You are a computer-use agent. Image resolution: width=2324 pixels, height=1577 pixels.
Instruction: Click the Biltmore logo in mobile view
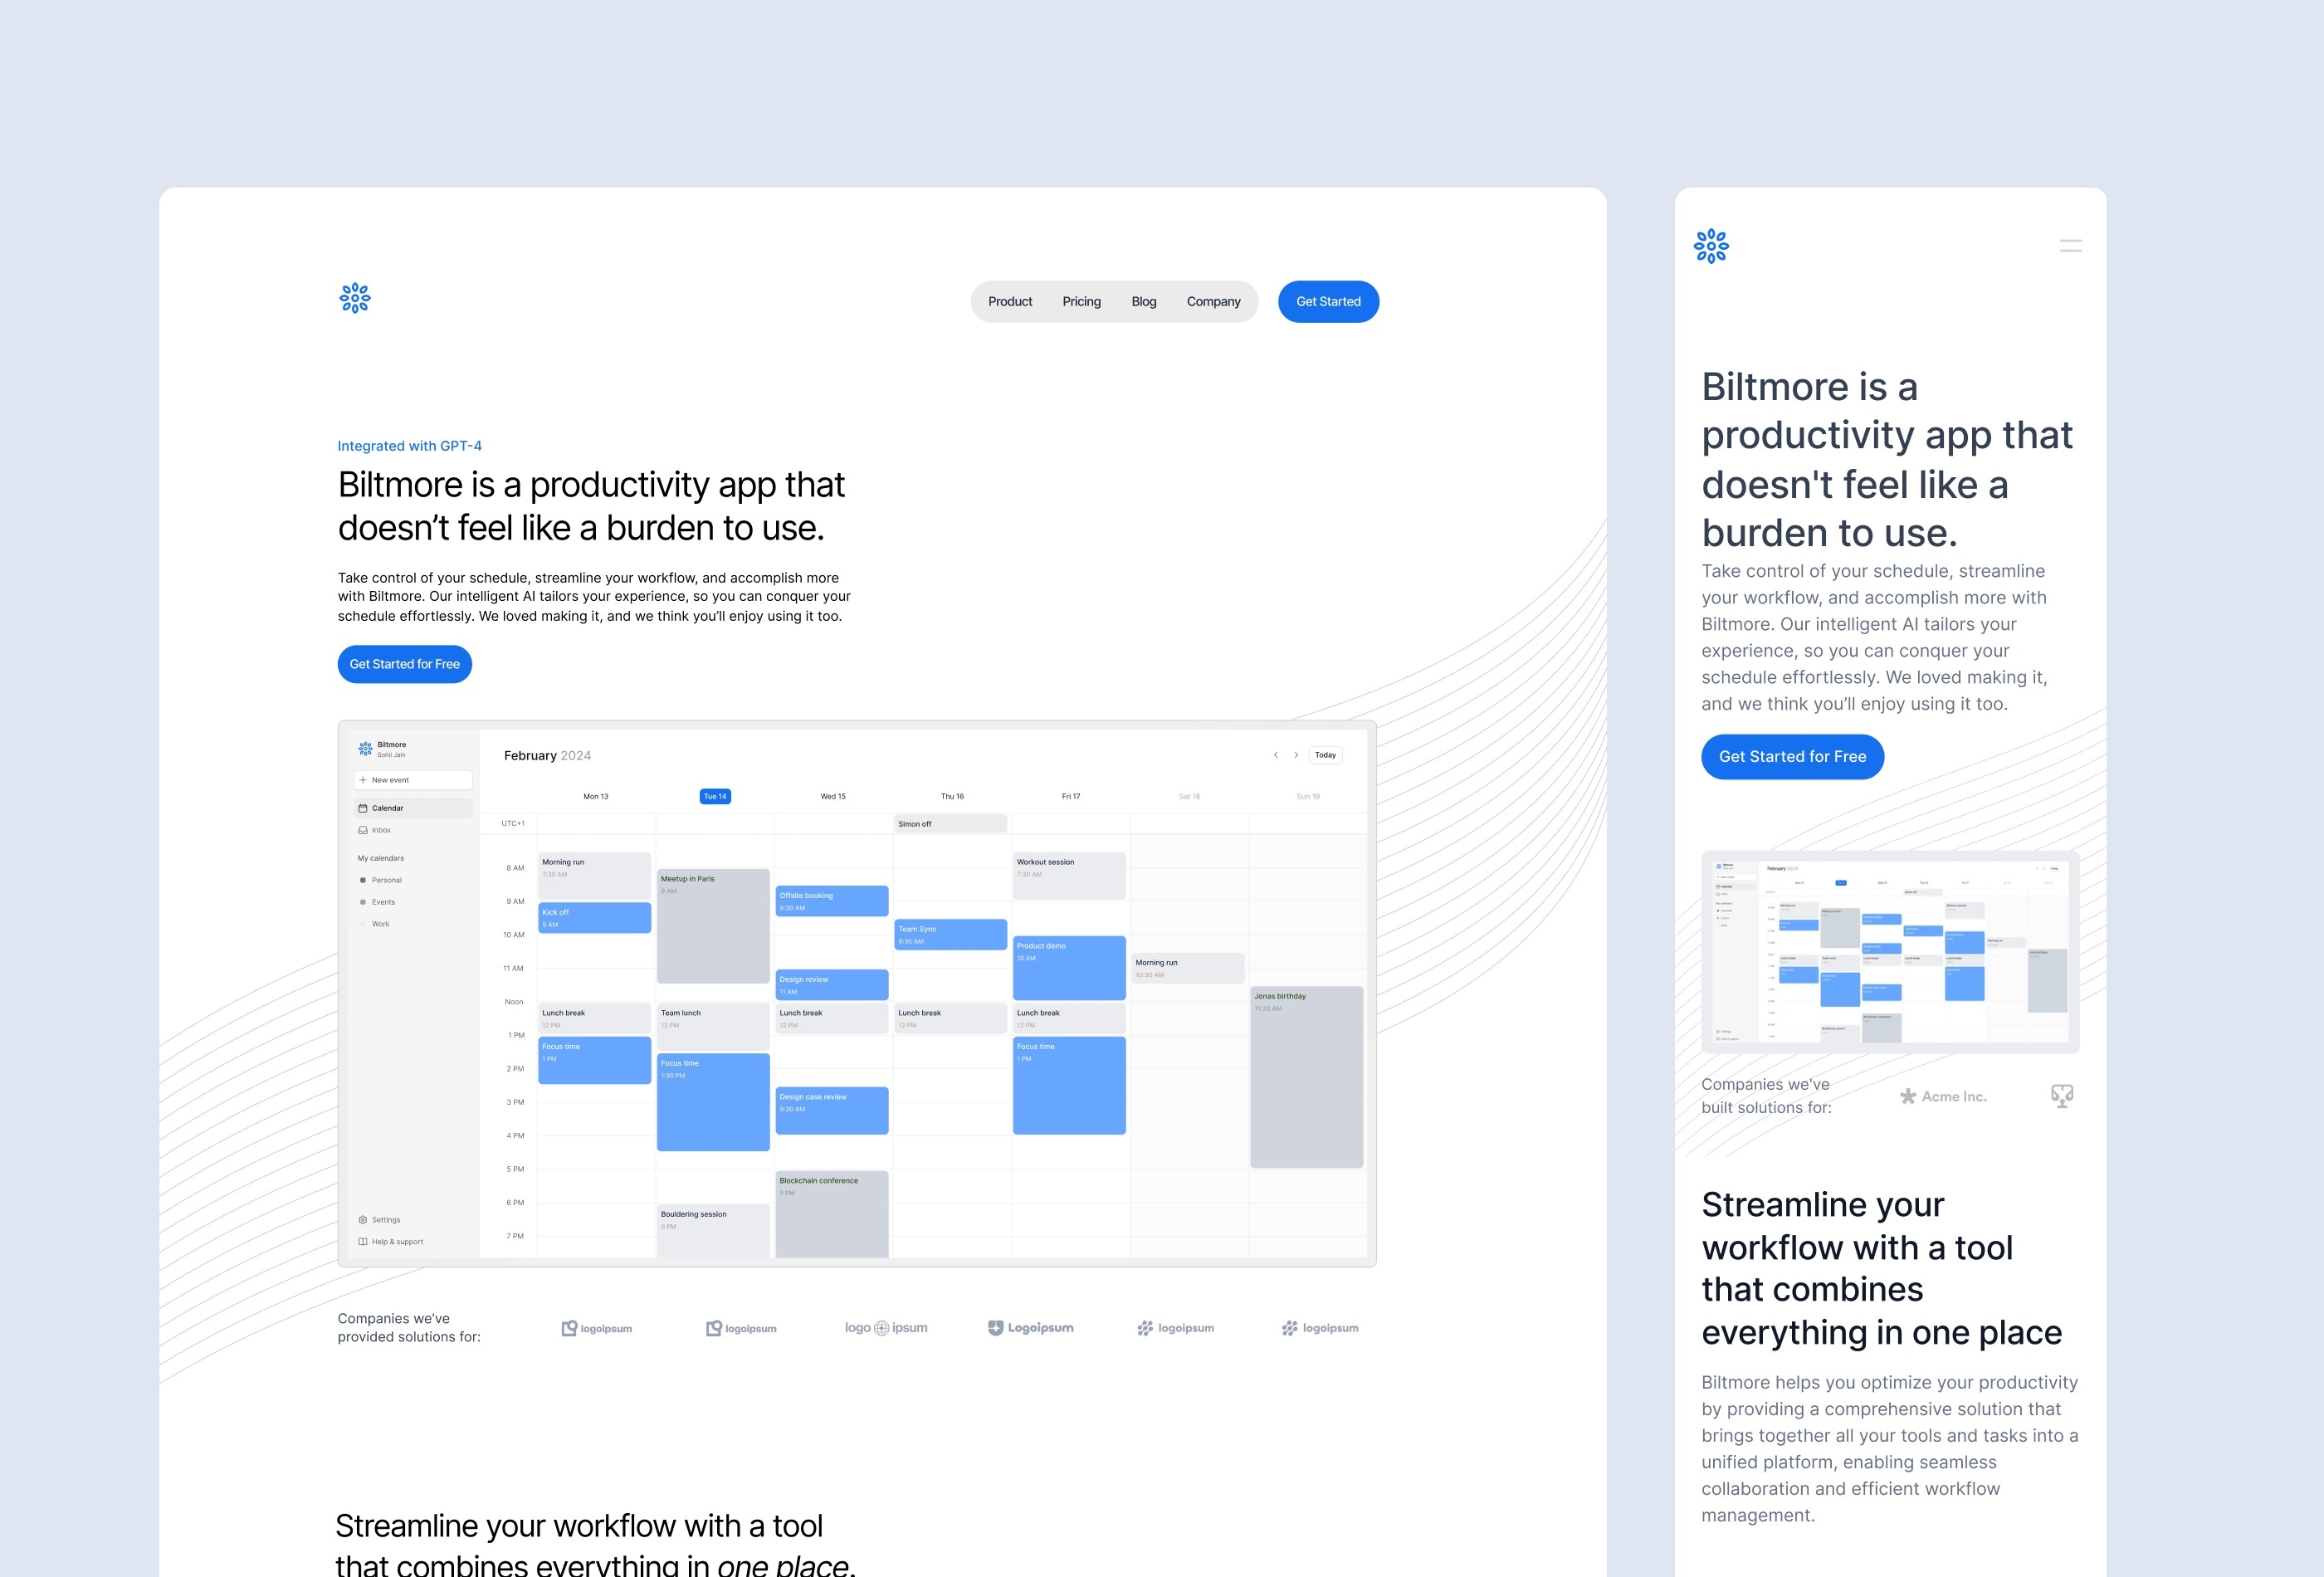point(1711,247)
